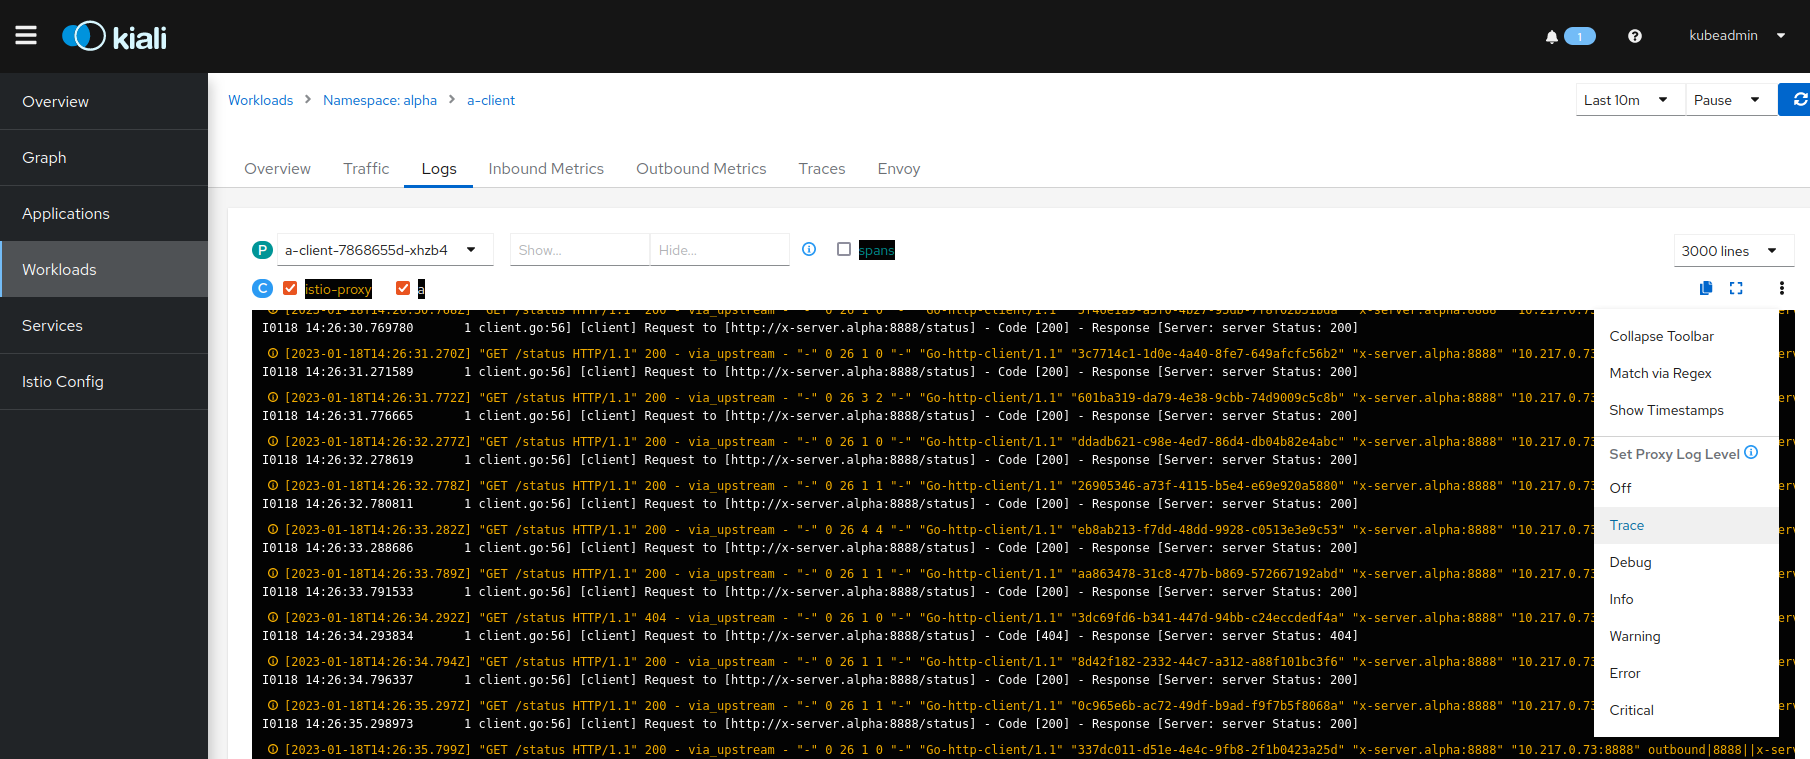Open the kubeadmin user dropdown
Viewport: 1810px width, 759px height.
point(1737,36)
